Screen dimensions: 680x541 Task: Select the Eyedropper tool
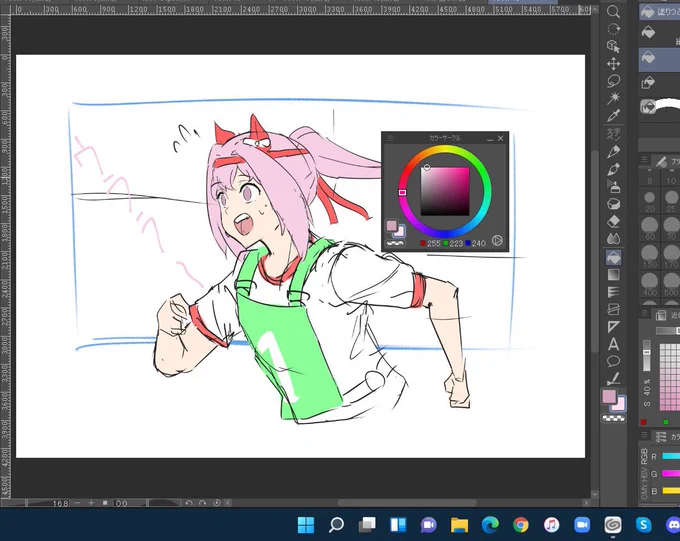[613, 116]
